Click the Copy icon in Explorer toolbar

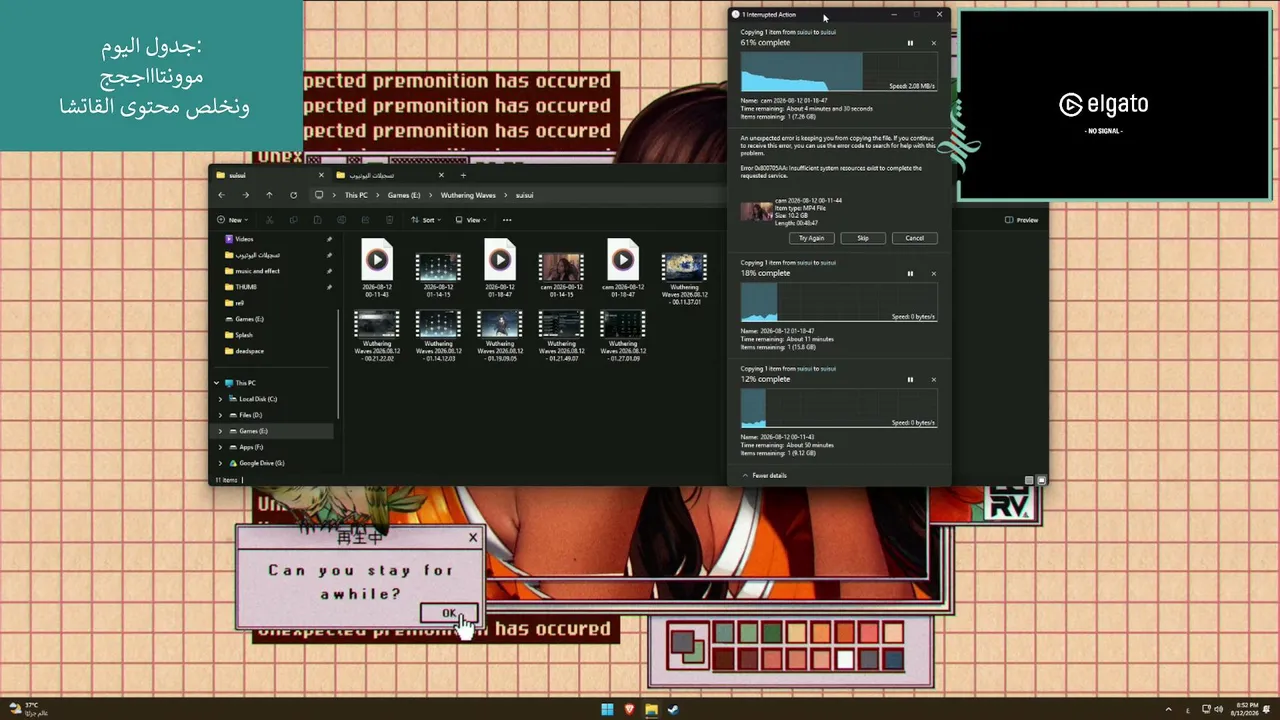[293, 220]
